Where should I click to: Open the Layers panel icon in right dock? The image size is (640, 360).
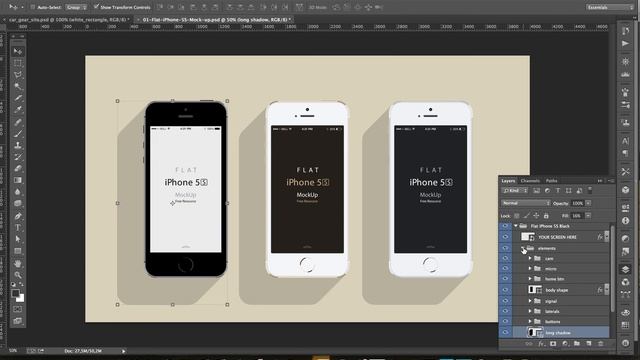click(x=625, y=269)
